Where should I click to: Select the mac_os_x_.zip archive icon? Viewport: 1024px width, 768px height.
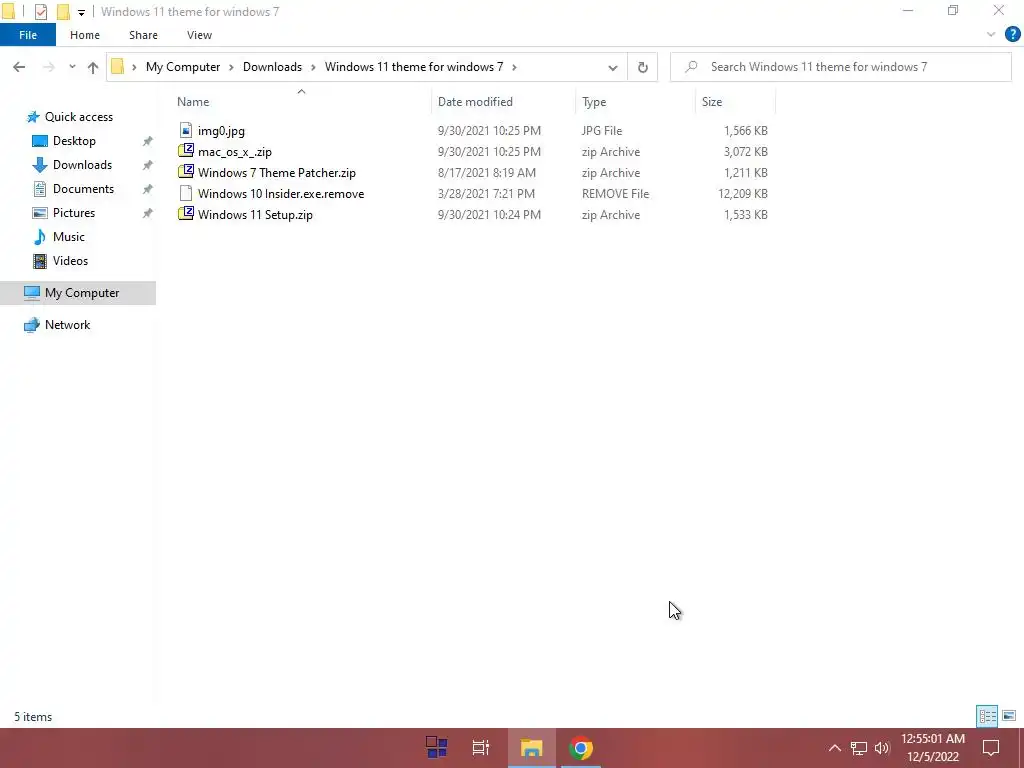(x=186, y=151)
